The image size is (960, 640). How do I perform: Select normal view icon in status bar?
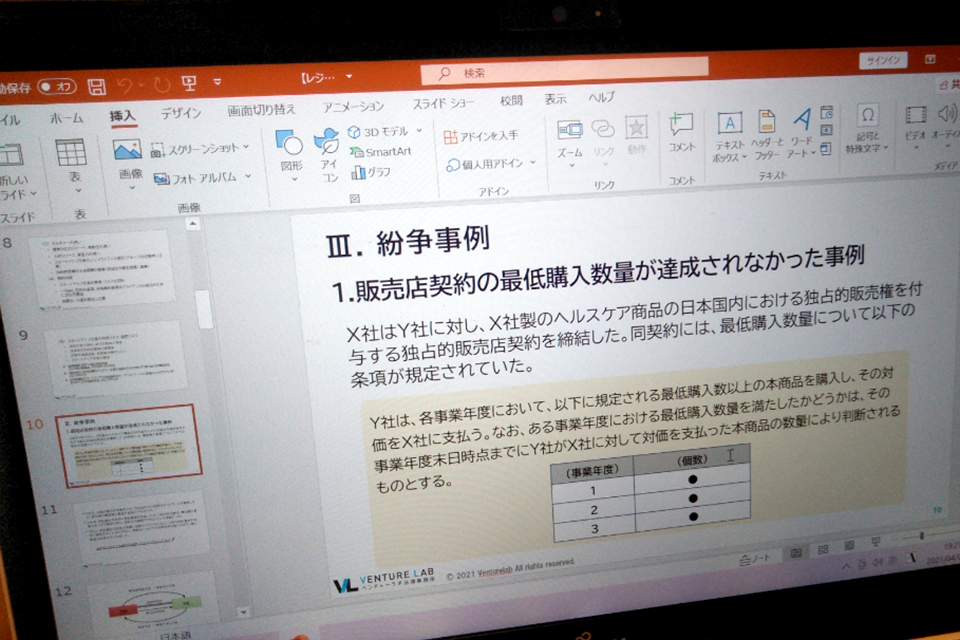[795, 554]
